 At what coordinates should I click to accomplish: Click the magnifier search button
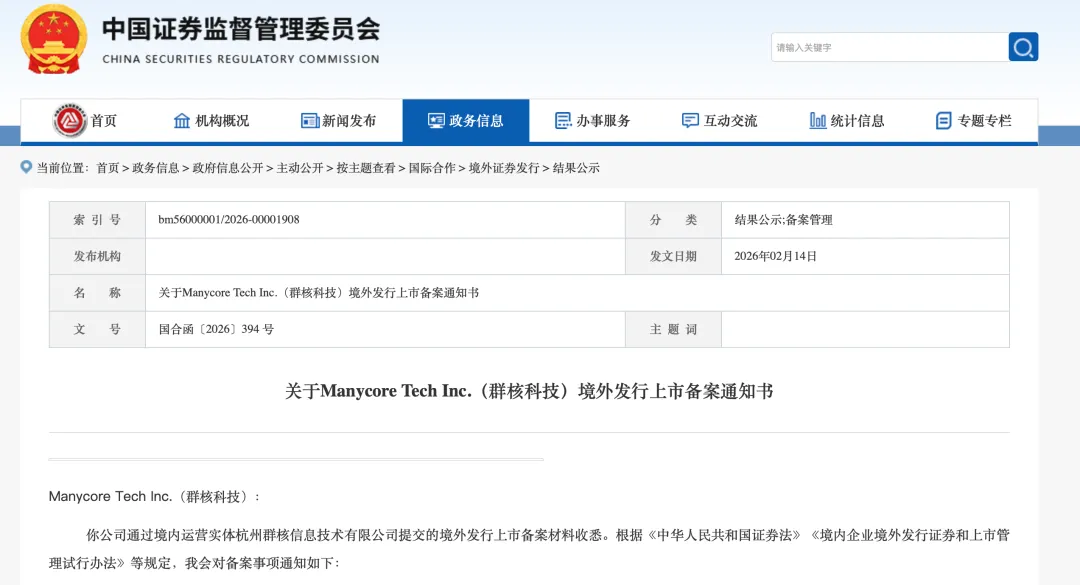pos(1024,47)
